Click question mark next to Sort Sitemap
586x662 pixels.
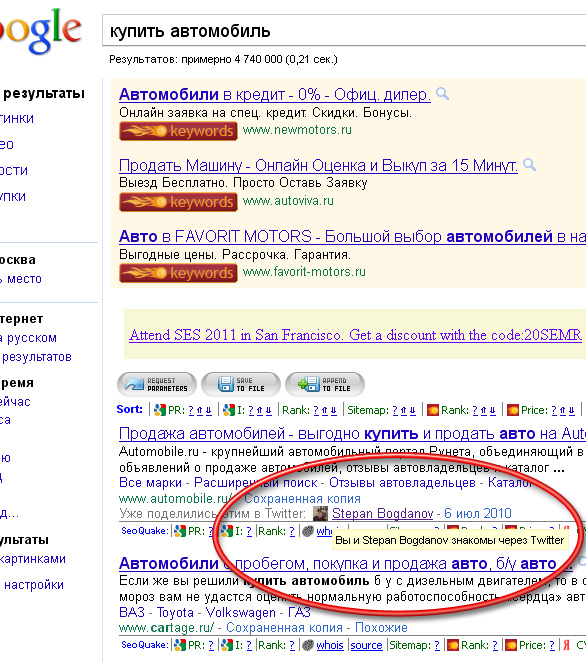(395, 410)
